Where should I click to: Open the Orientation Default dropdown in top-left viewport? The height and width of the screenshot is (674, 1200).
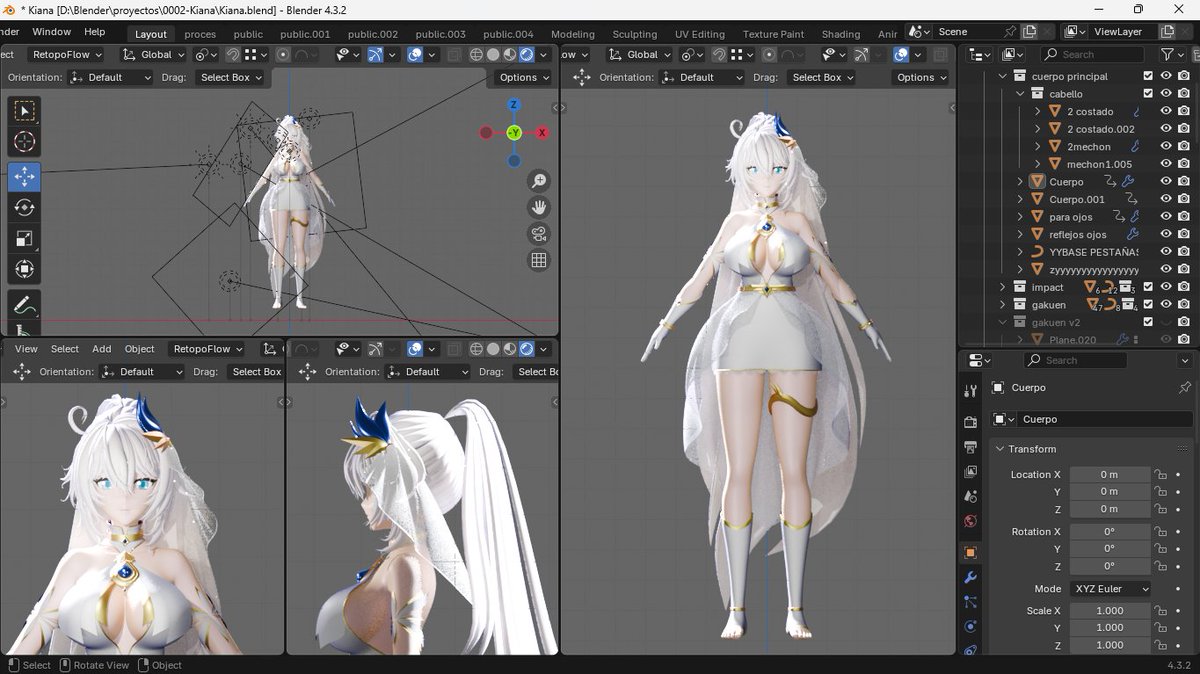click(111, 77)
